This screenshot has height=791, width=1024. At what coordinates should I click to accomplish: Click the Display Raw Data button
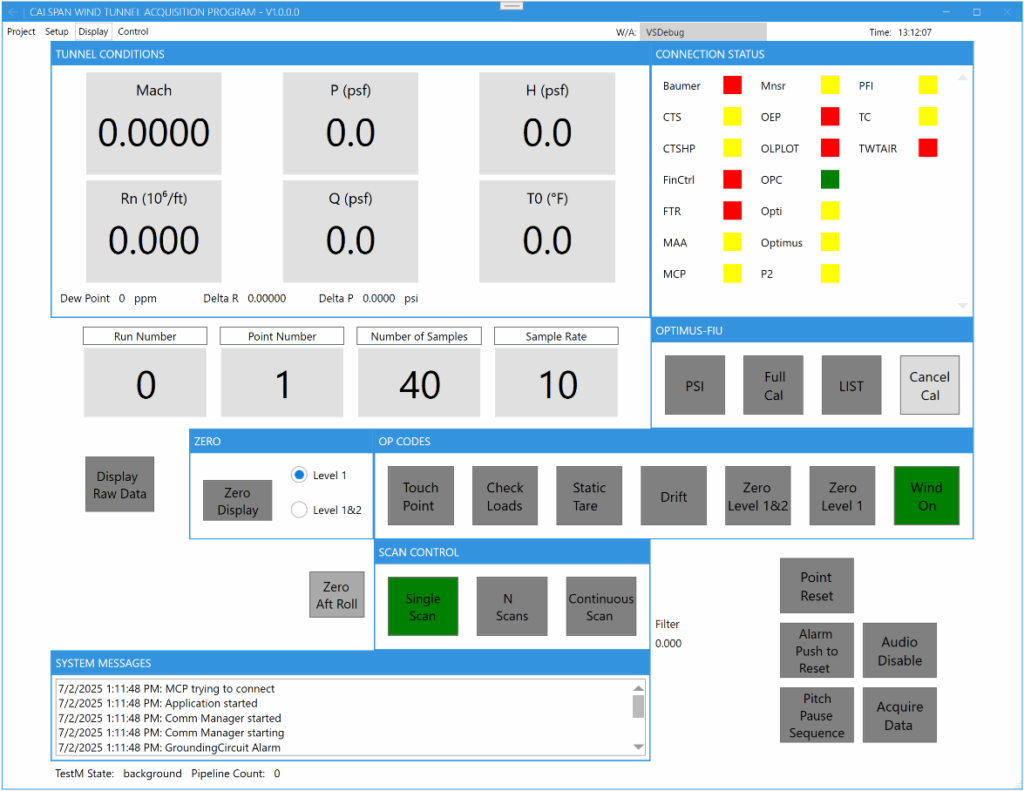pos(120,485)
